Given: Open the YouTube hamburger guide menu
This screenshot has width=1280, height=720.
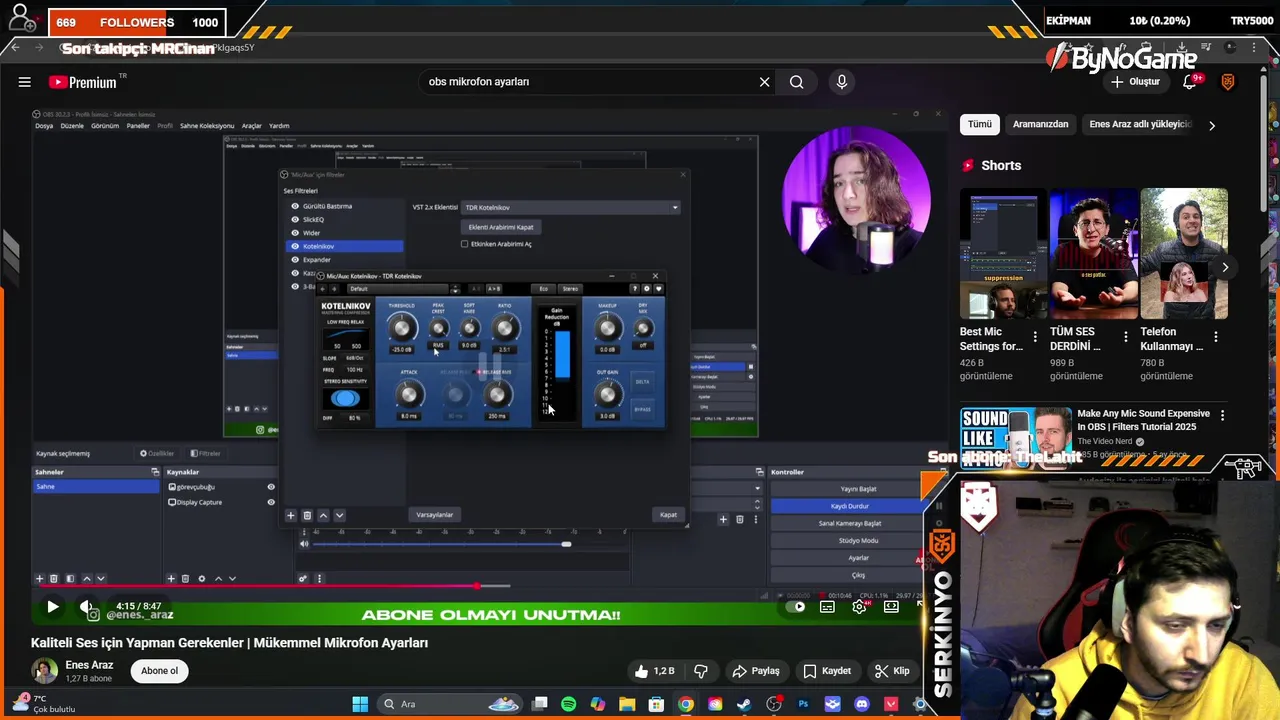Looking at the screenshot, I should point(24,82).
